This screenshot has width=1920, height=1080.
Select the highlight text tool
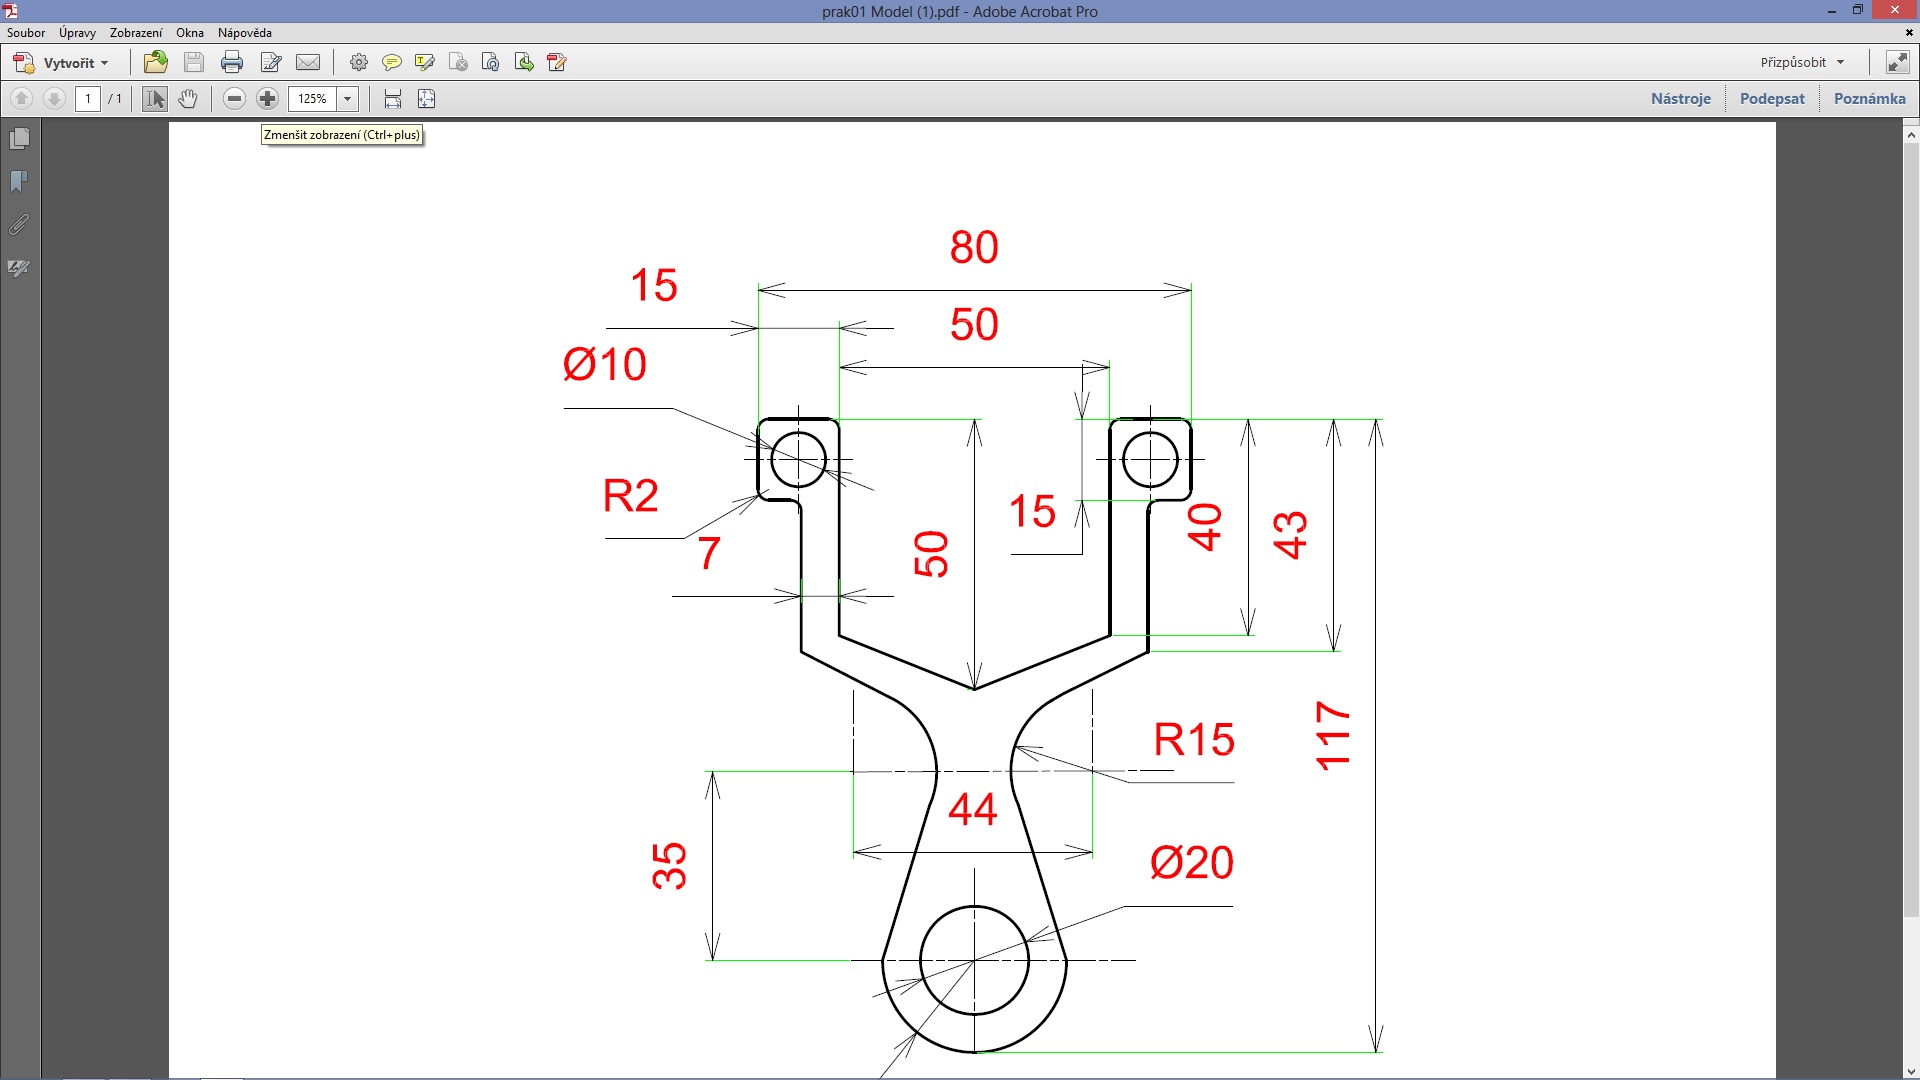pyautogui.click(x=425, y=62)
